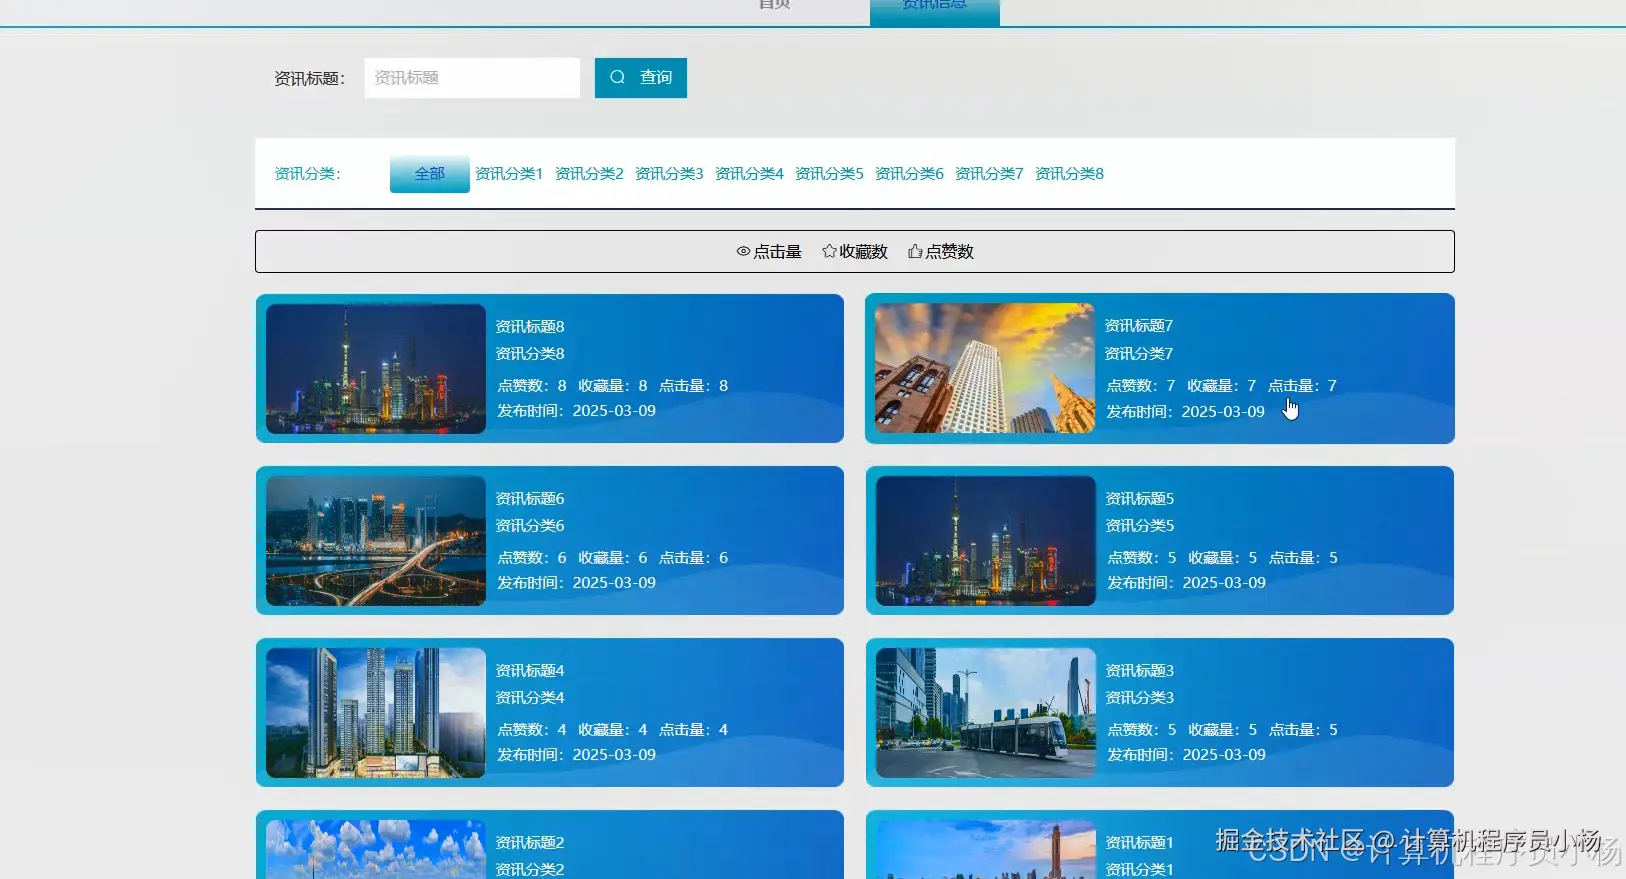Filter by 资讯分类2
1626x879 pixels.
click(x=589, y=174)
